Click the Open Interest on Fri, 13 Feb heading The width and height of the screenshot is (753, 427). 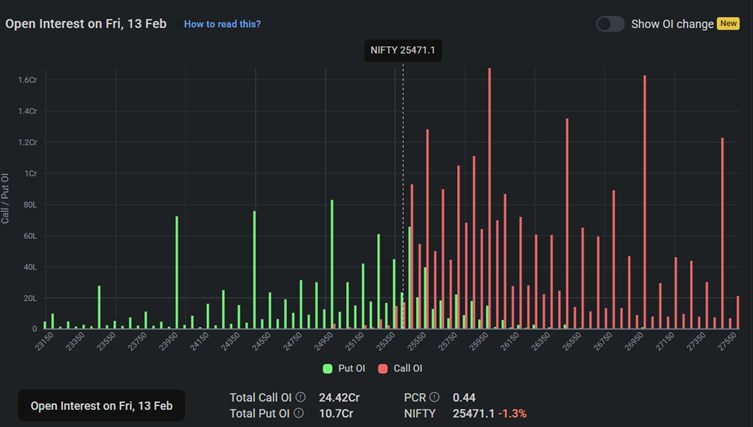point(87,23)
